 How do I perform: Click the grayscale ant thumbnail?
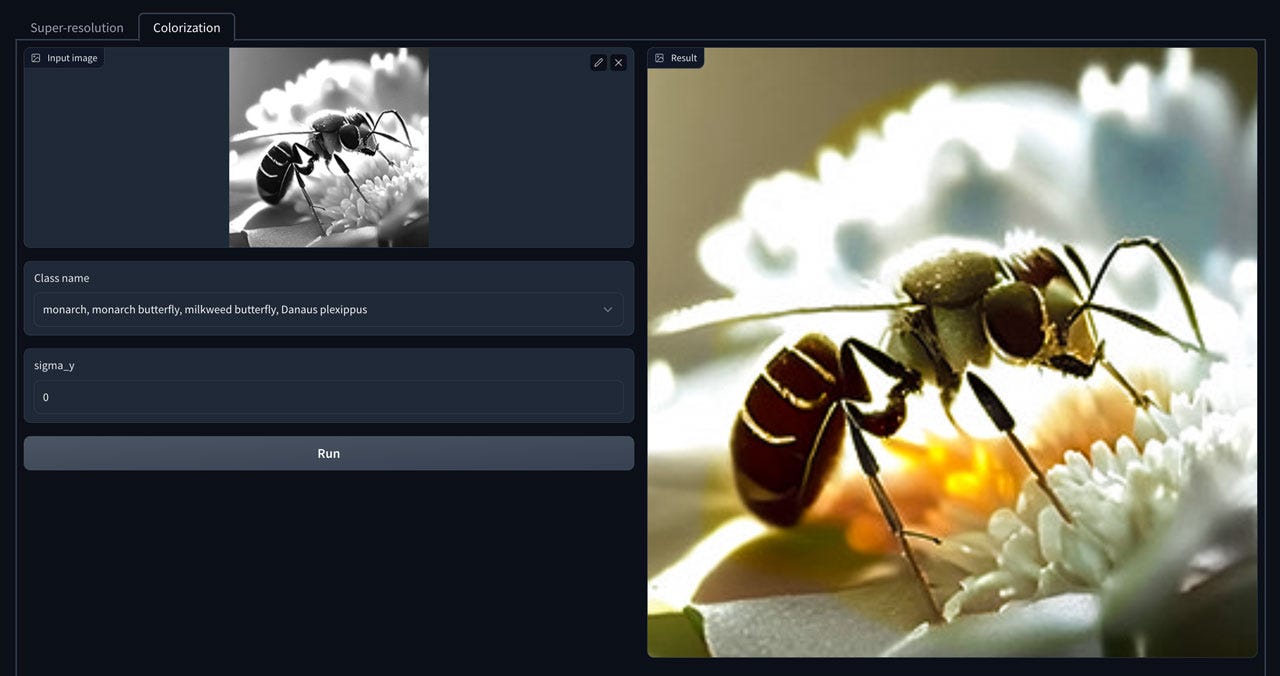pos(328,147)
